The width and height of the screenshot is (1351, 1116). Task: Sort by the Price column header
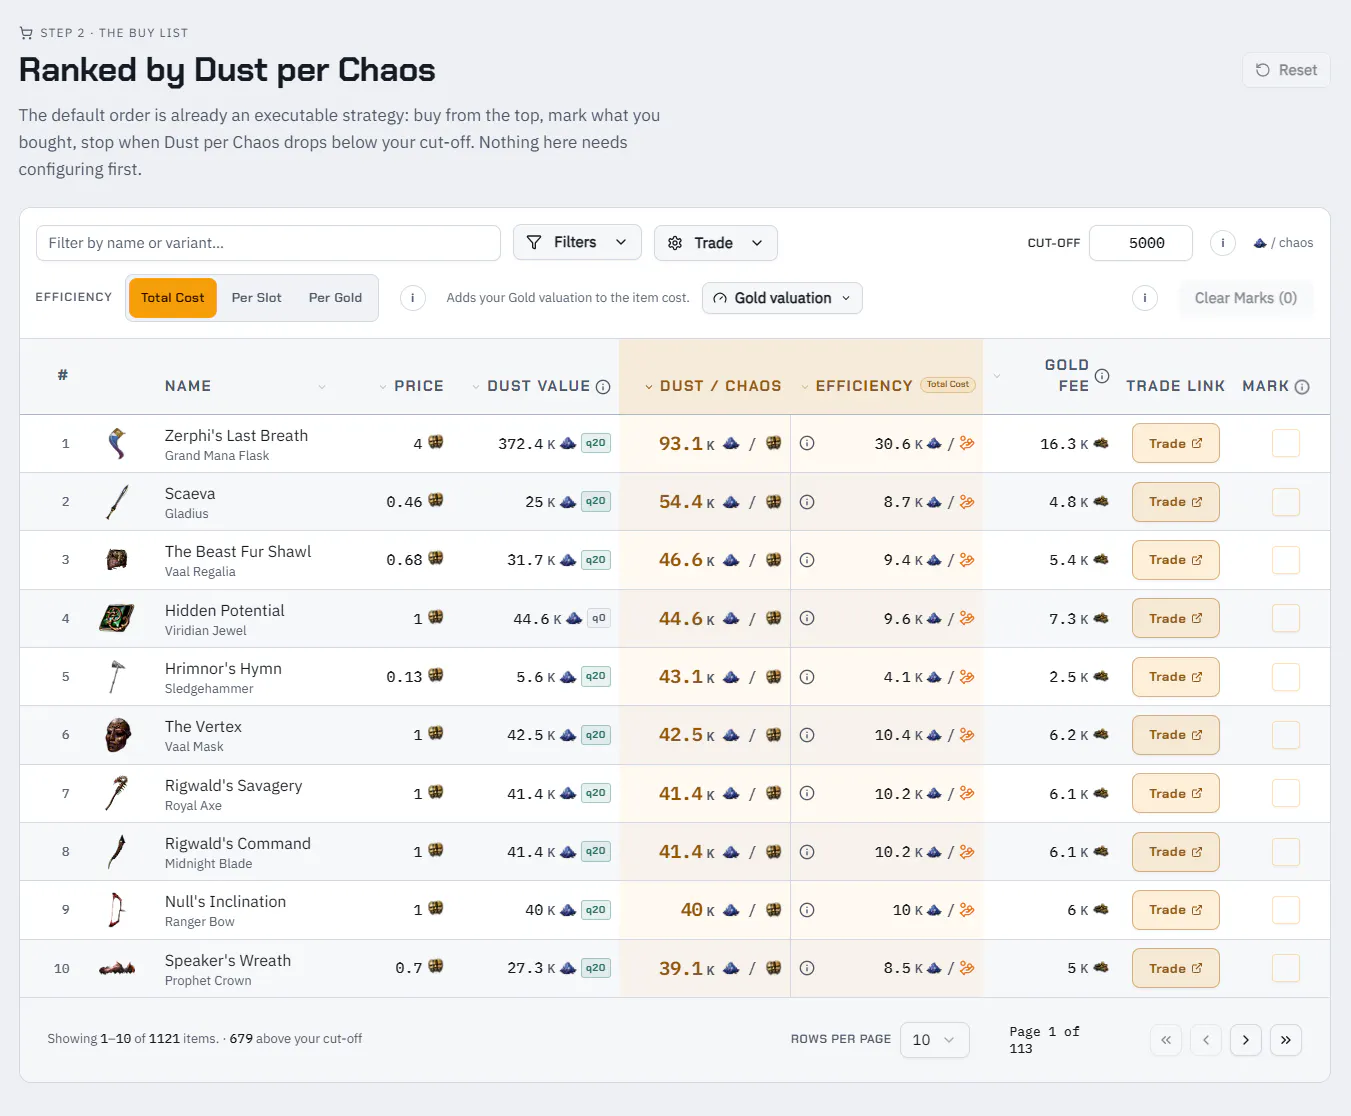(x=411, y=386)
